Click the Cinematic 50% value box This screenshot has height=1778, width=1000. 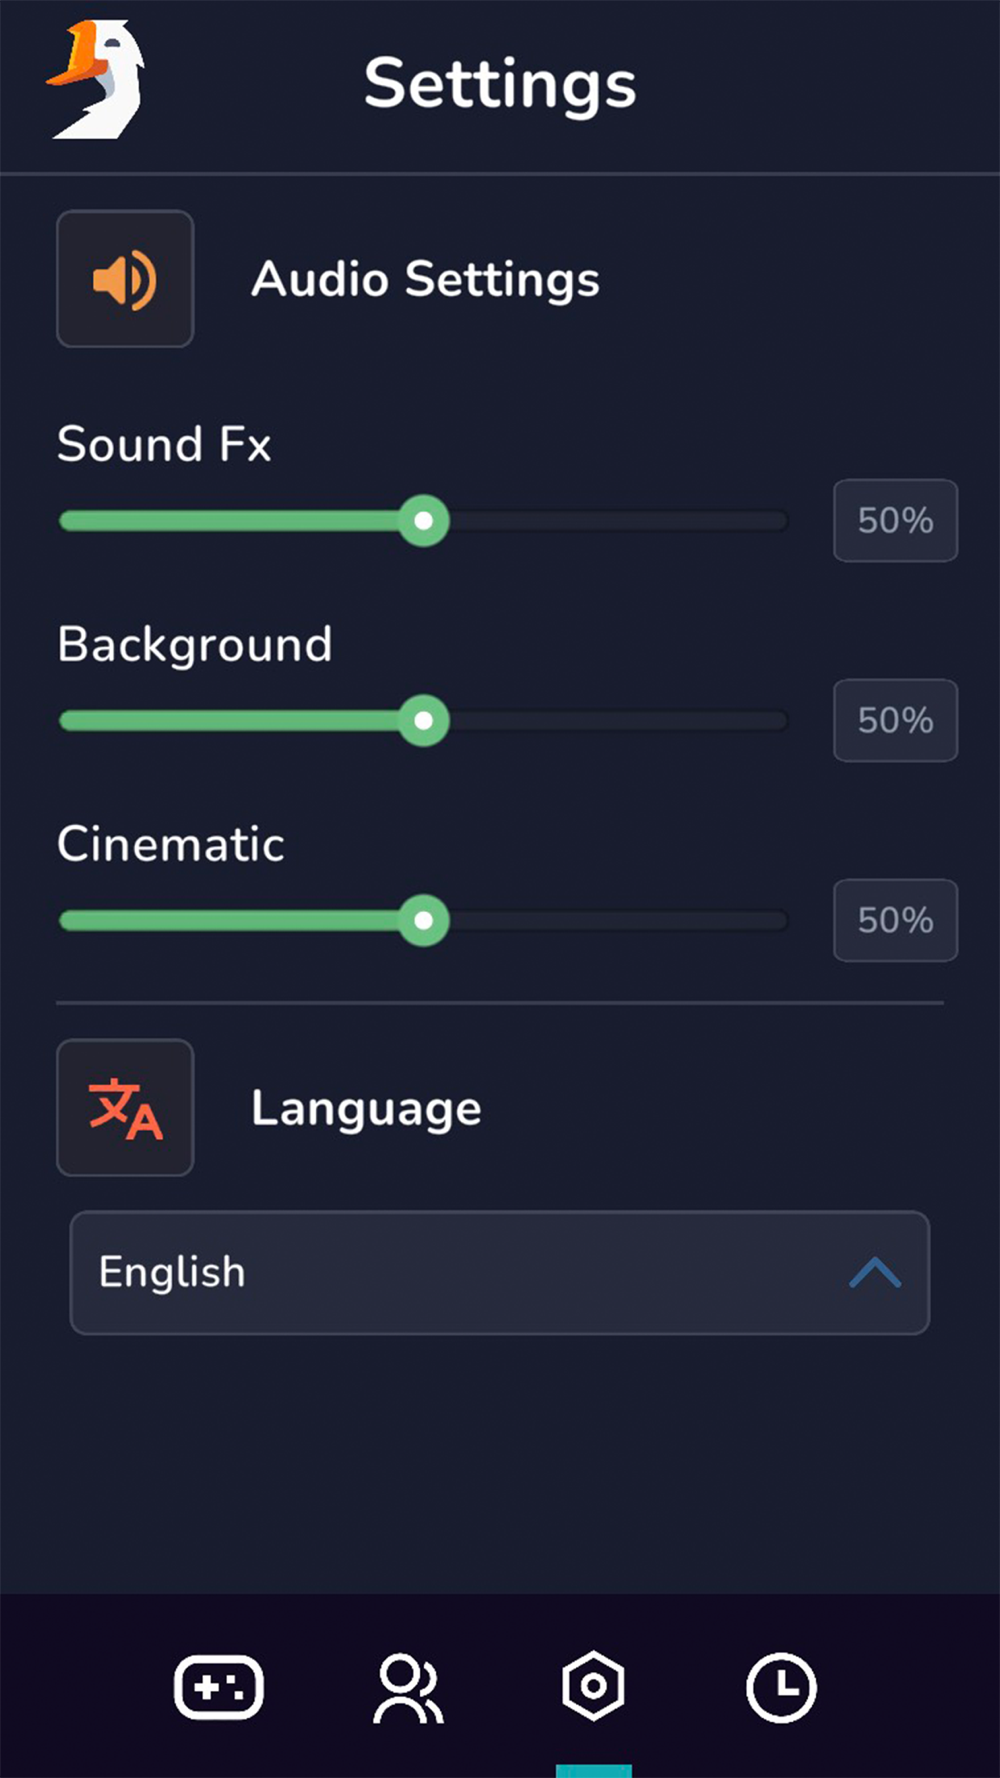tap(895, 921)
